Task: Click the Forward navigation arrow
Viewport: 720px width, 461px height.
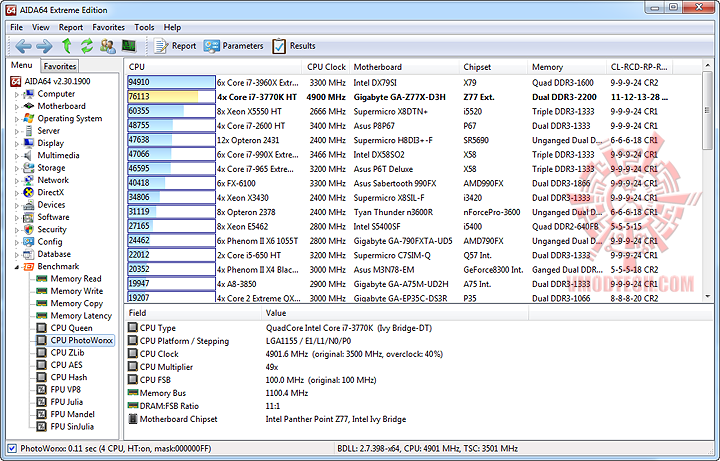Action: tap(44, 46)
